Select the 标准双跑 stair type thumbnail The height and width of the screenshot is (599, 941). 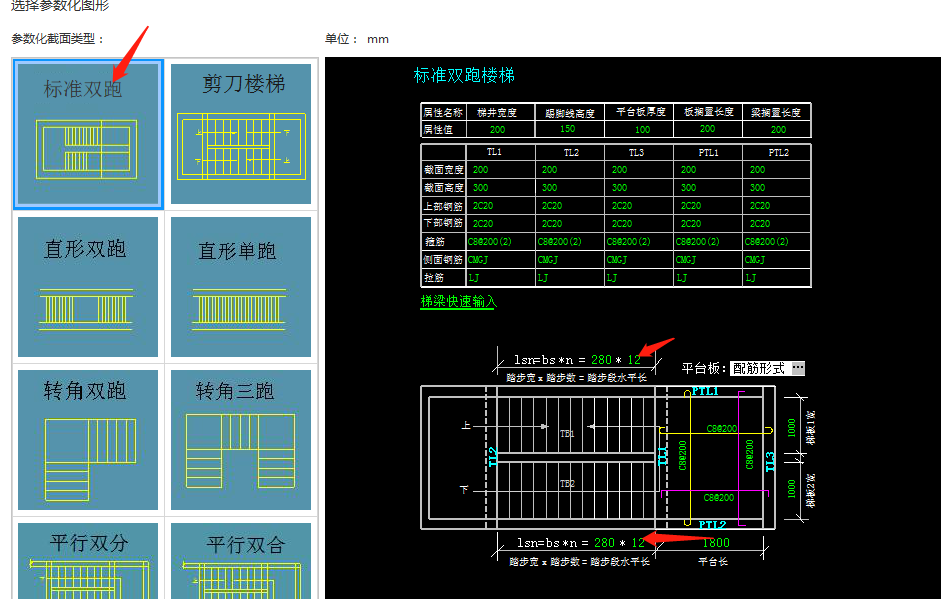[x=88, y=134]
